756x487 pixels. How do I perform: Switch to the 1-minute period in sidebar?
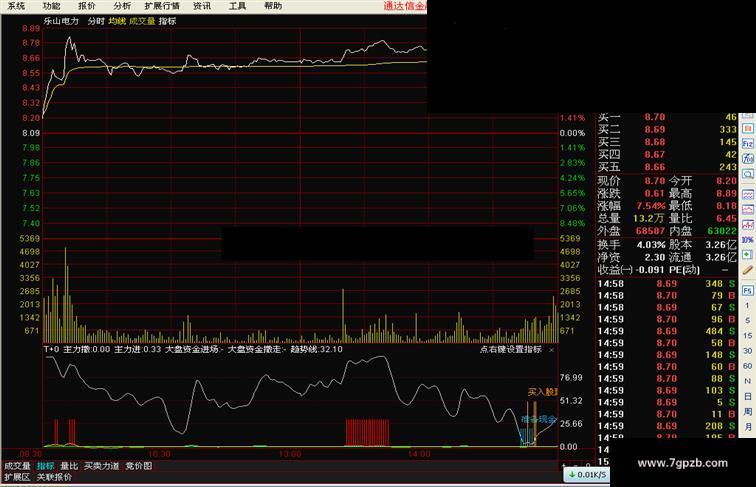pos(747,306)
